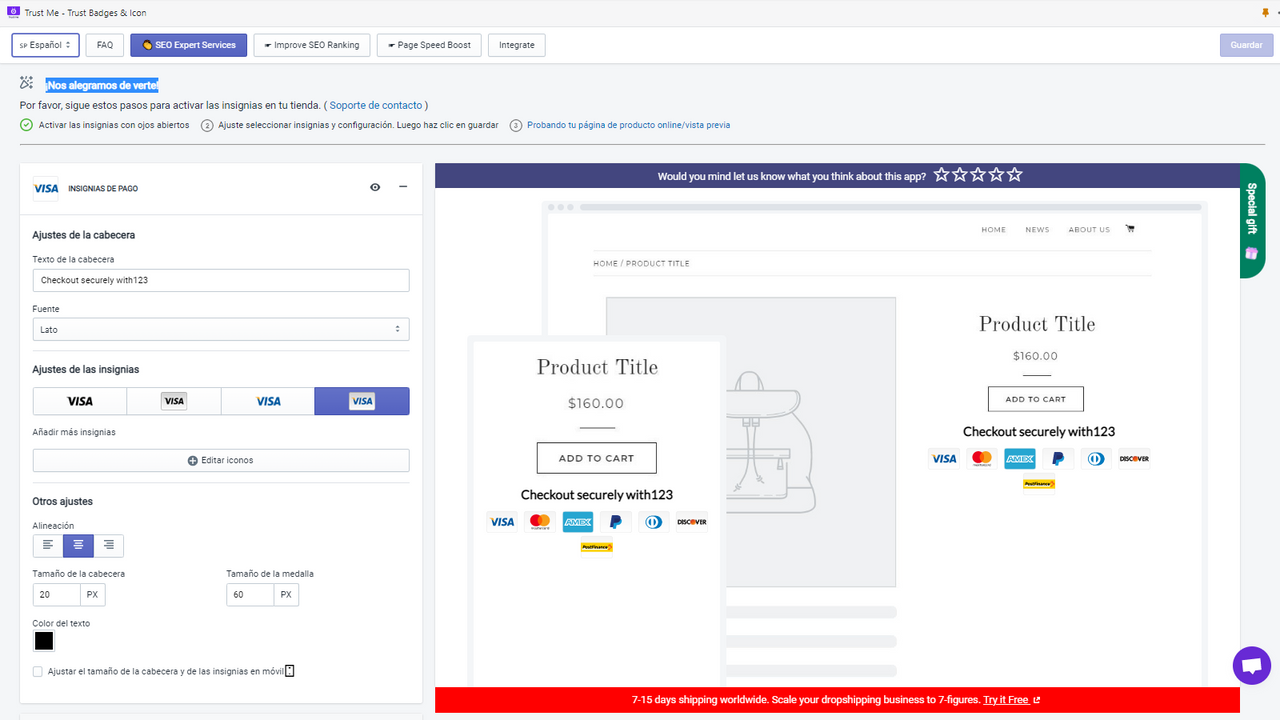Viewport: 1280px width, 720px height.
Task: Click HOME in preview navigation menu
Action: point(994,230)
